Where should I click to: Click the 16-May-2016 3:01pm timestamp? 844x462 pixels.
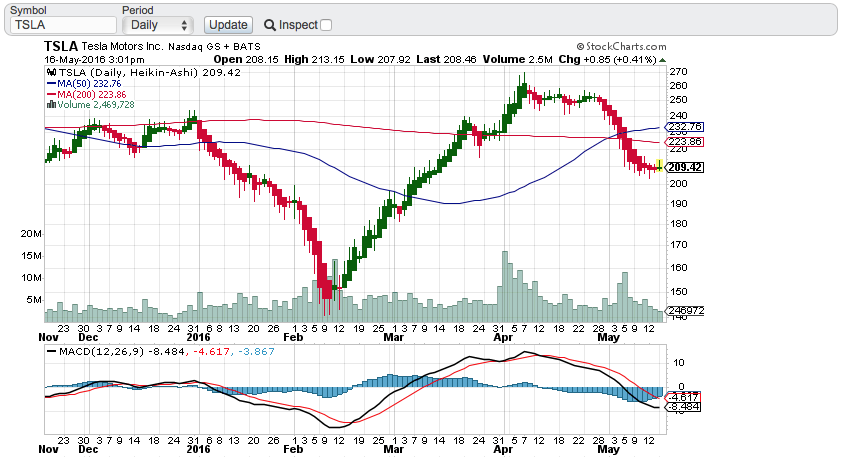point(94,59)
